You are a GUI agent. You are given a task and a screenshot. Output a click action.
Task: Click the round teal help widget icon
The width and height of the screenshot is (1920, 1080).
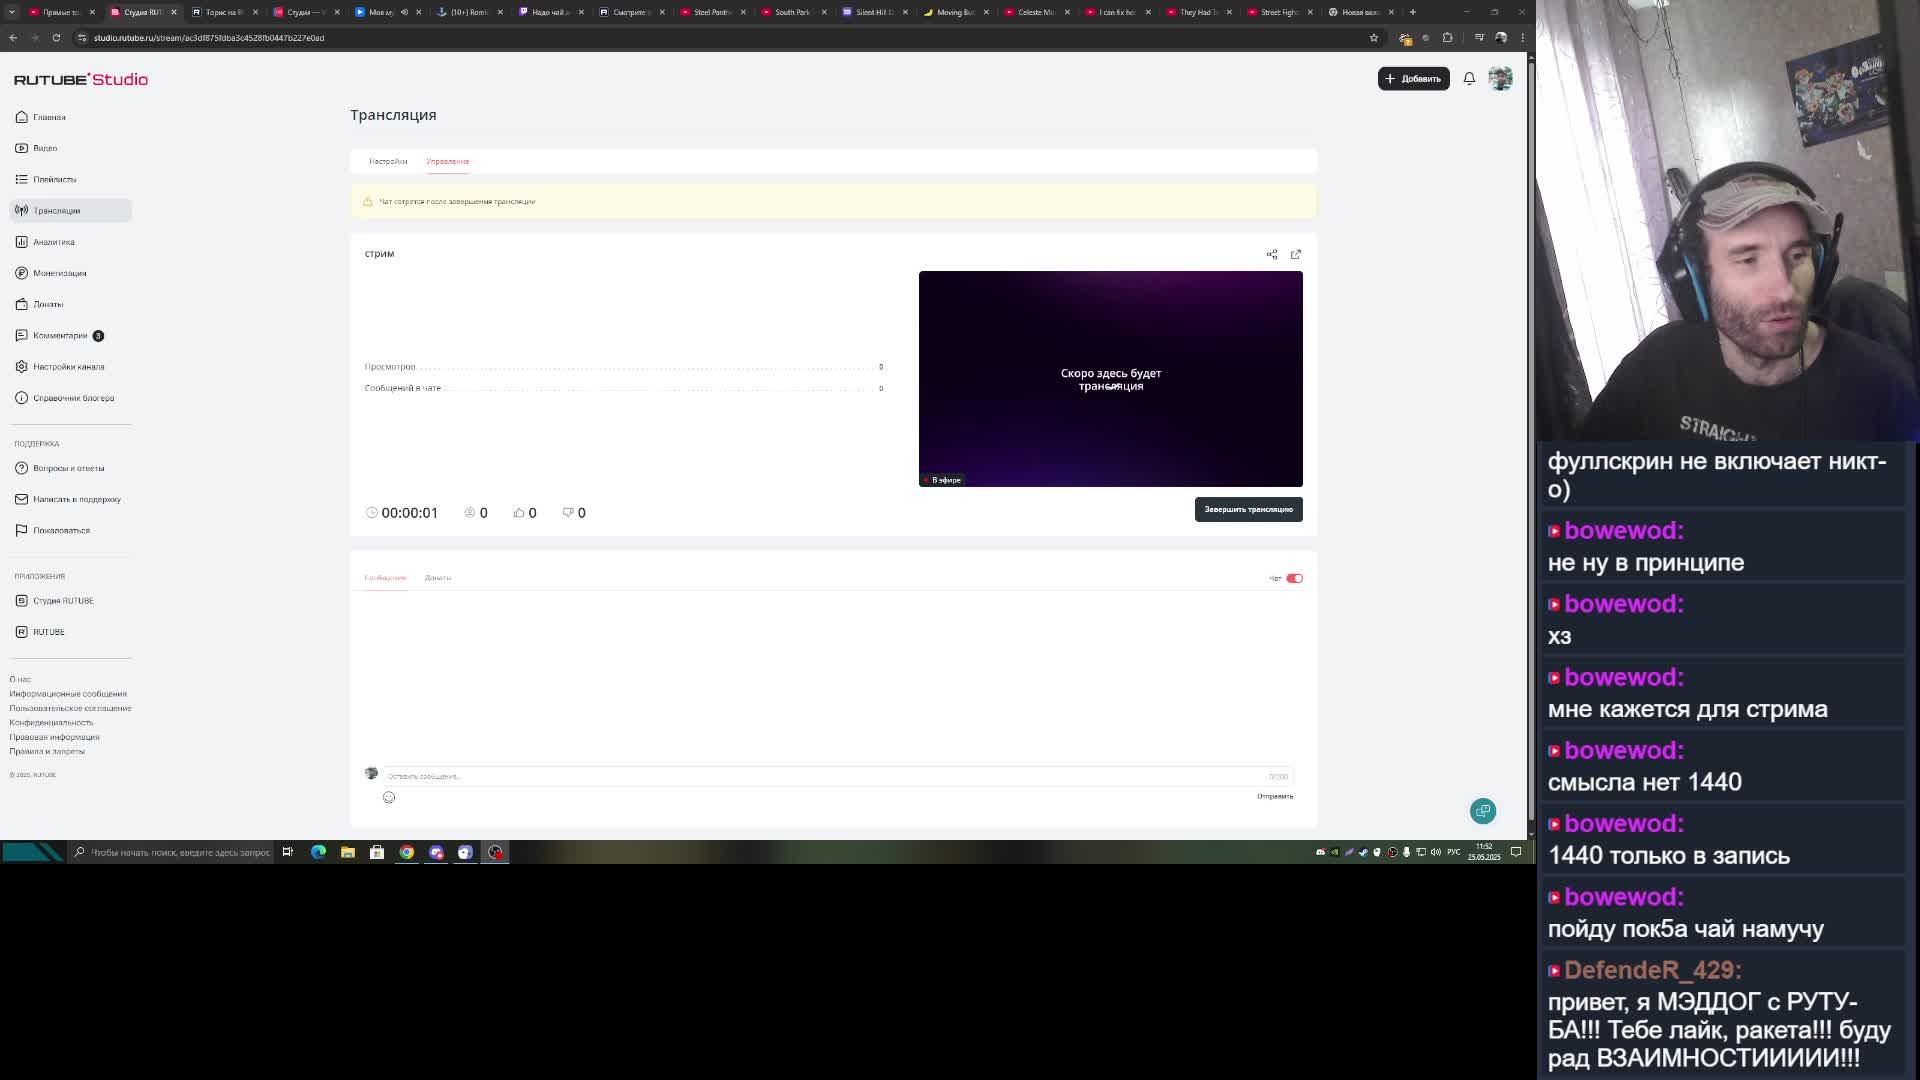coord(1483,811)
